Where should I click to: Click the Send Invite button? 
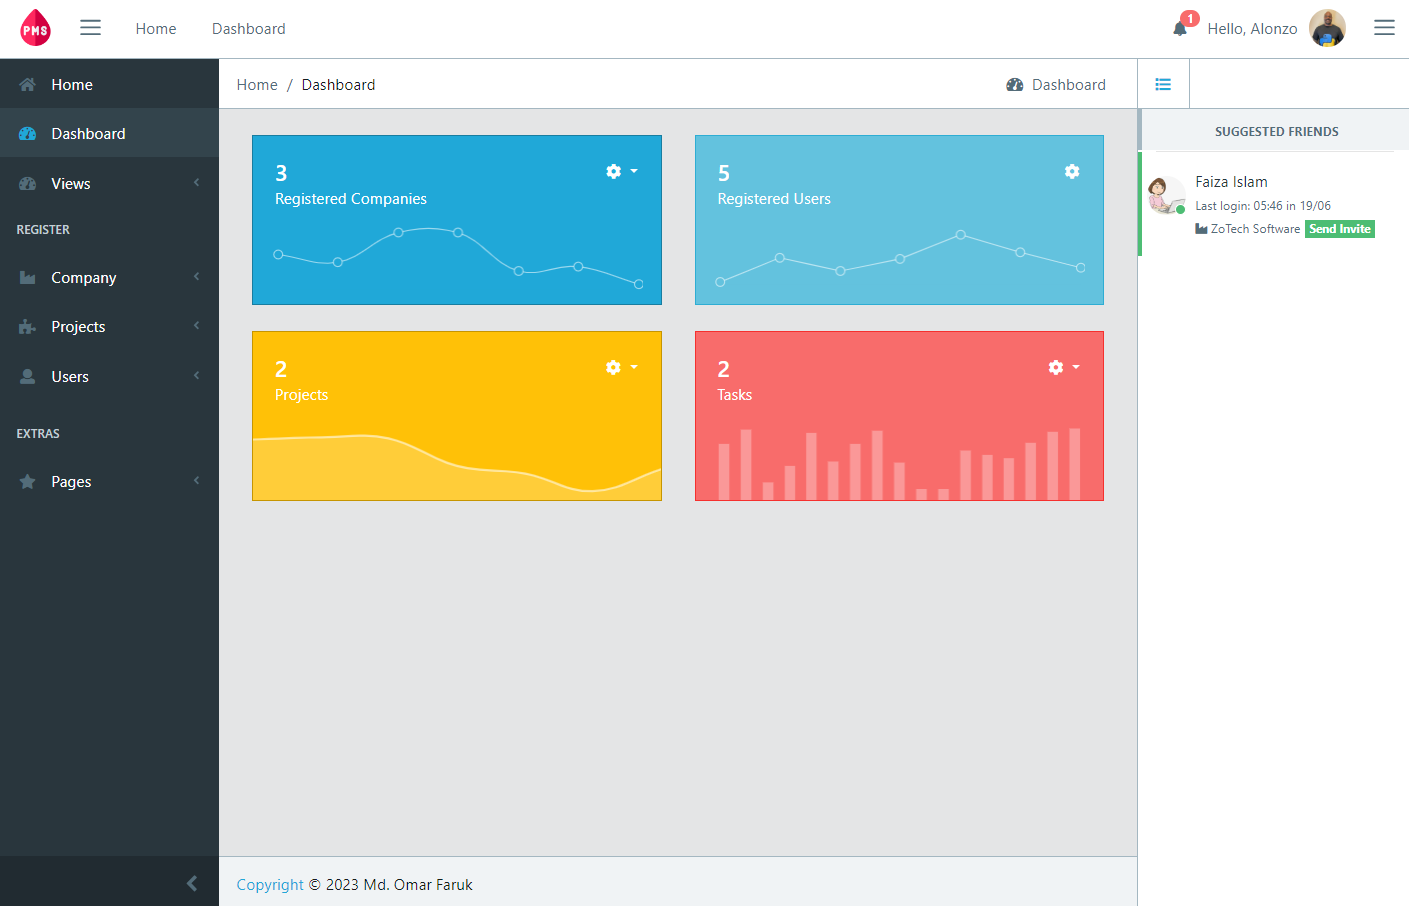point(1339,229)
